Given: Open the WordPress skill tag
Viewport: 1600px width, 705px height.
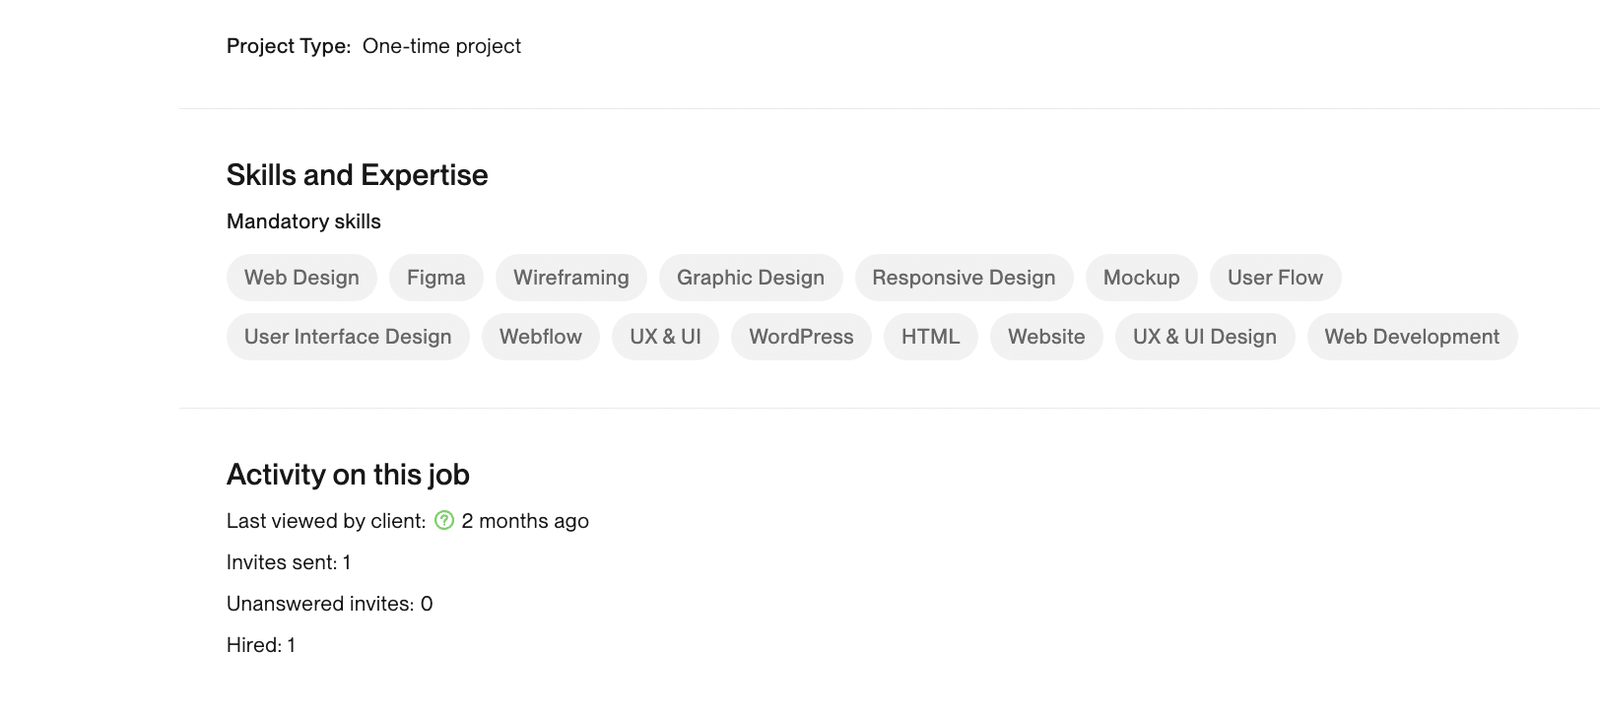Looking at the screenshot, I should click(801, 336).
